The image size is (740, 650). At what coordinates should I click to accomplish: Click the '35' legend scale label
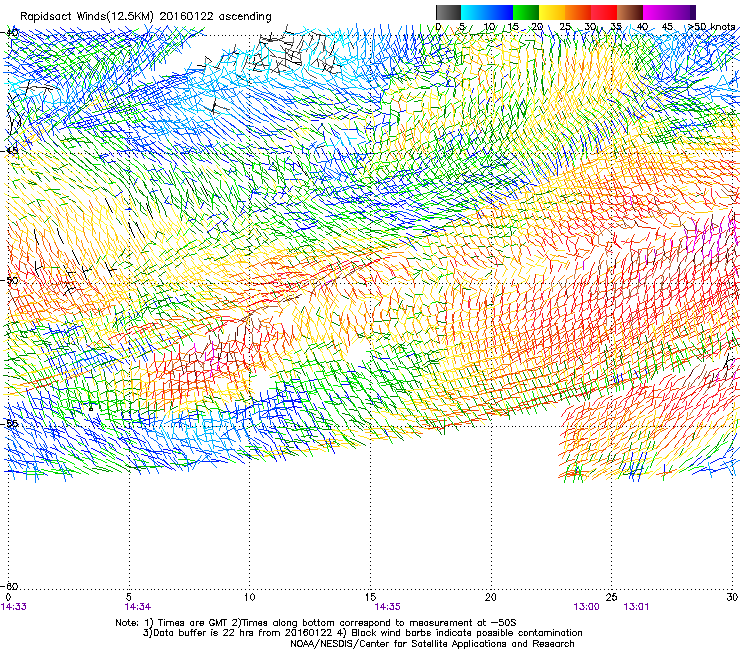coord(615,26)
